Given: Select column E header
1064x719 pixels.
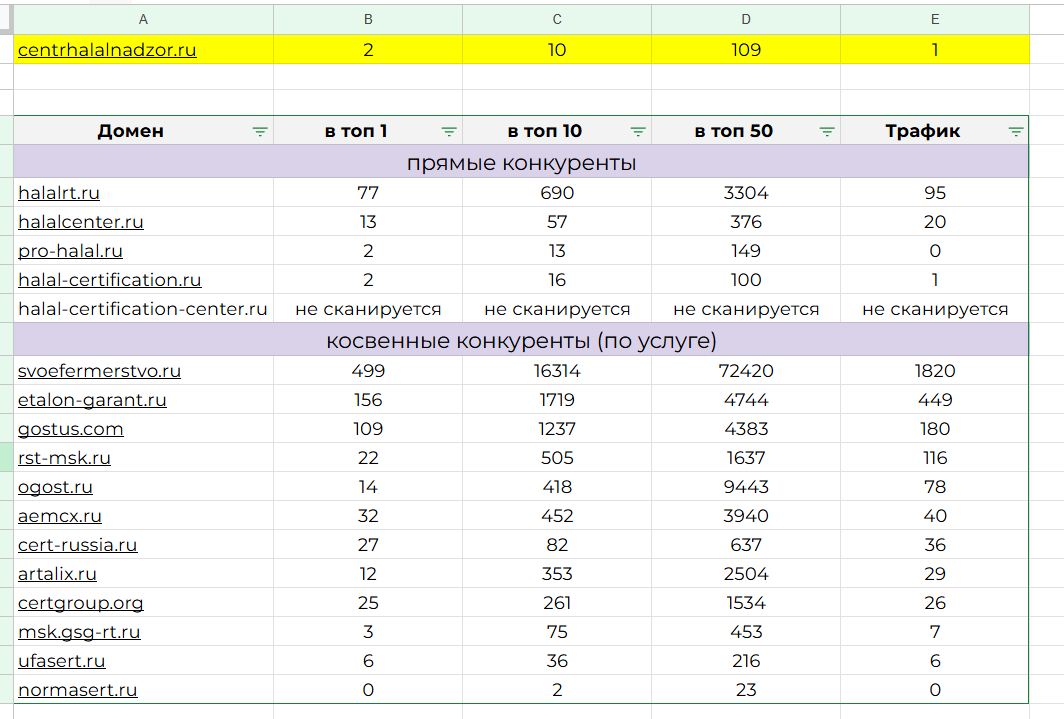Looking at the screenshot, I should (935, 19).
